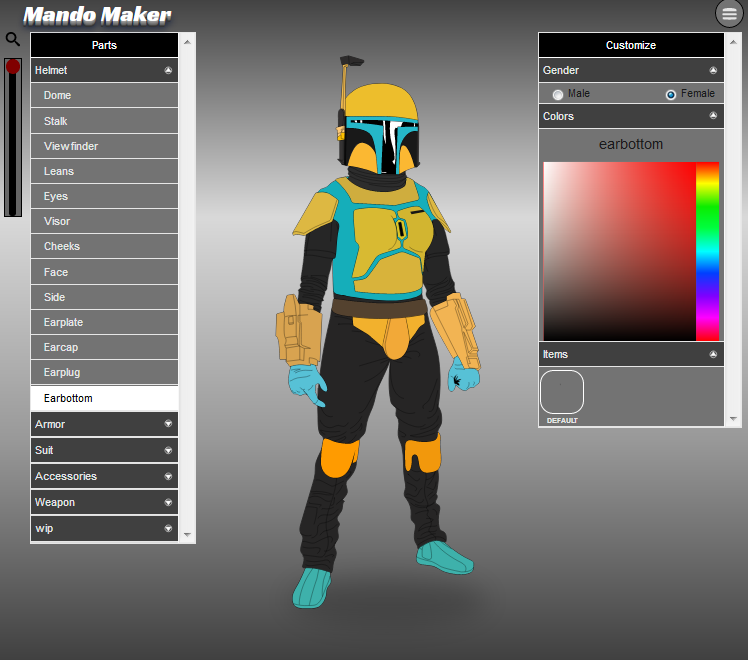Screen dimensions: 748x660
Task: Collapse the Gender section
Action: (x=631, y=70)
